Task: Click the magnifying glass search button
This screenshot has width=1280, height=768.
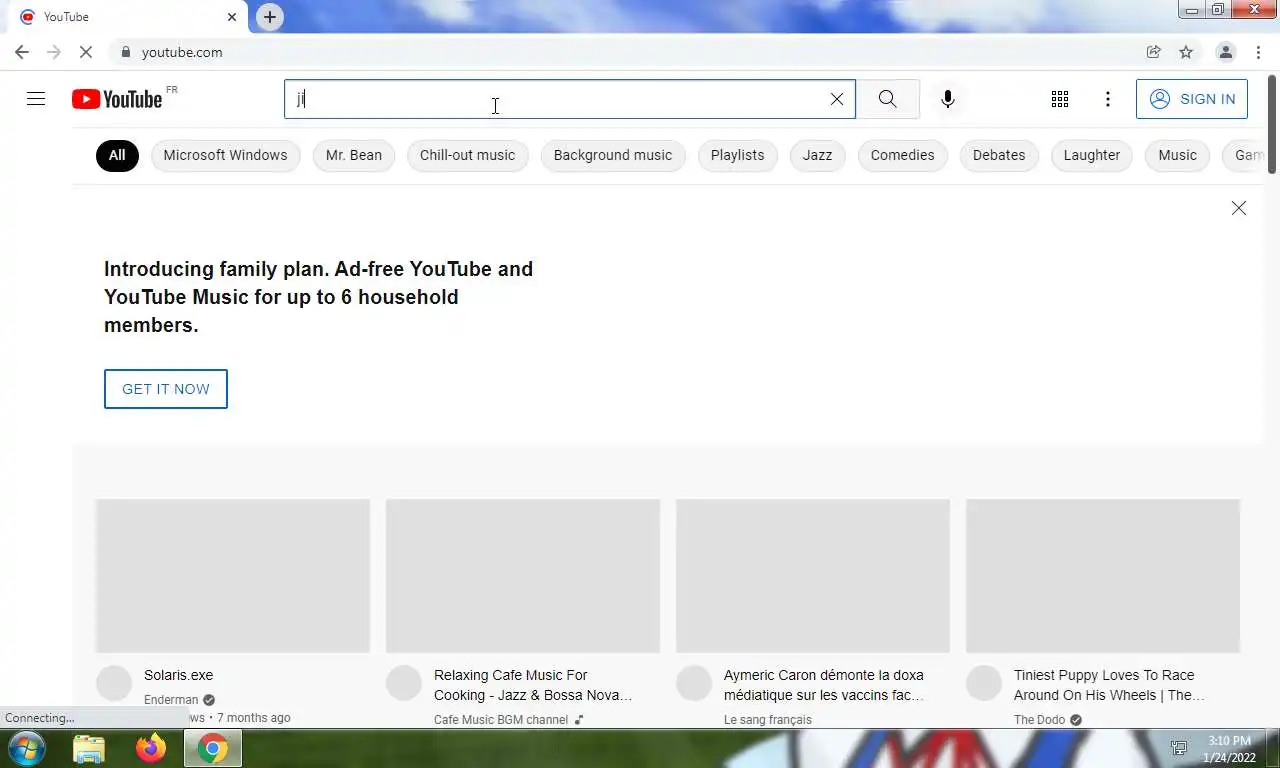Action: coord(888,99)
